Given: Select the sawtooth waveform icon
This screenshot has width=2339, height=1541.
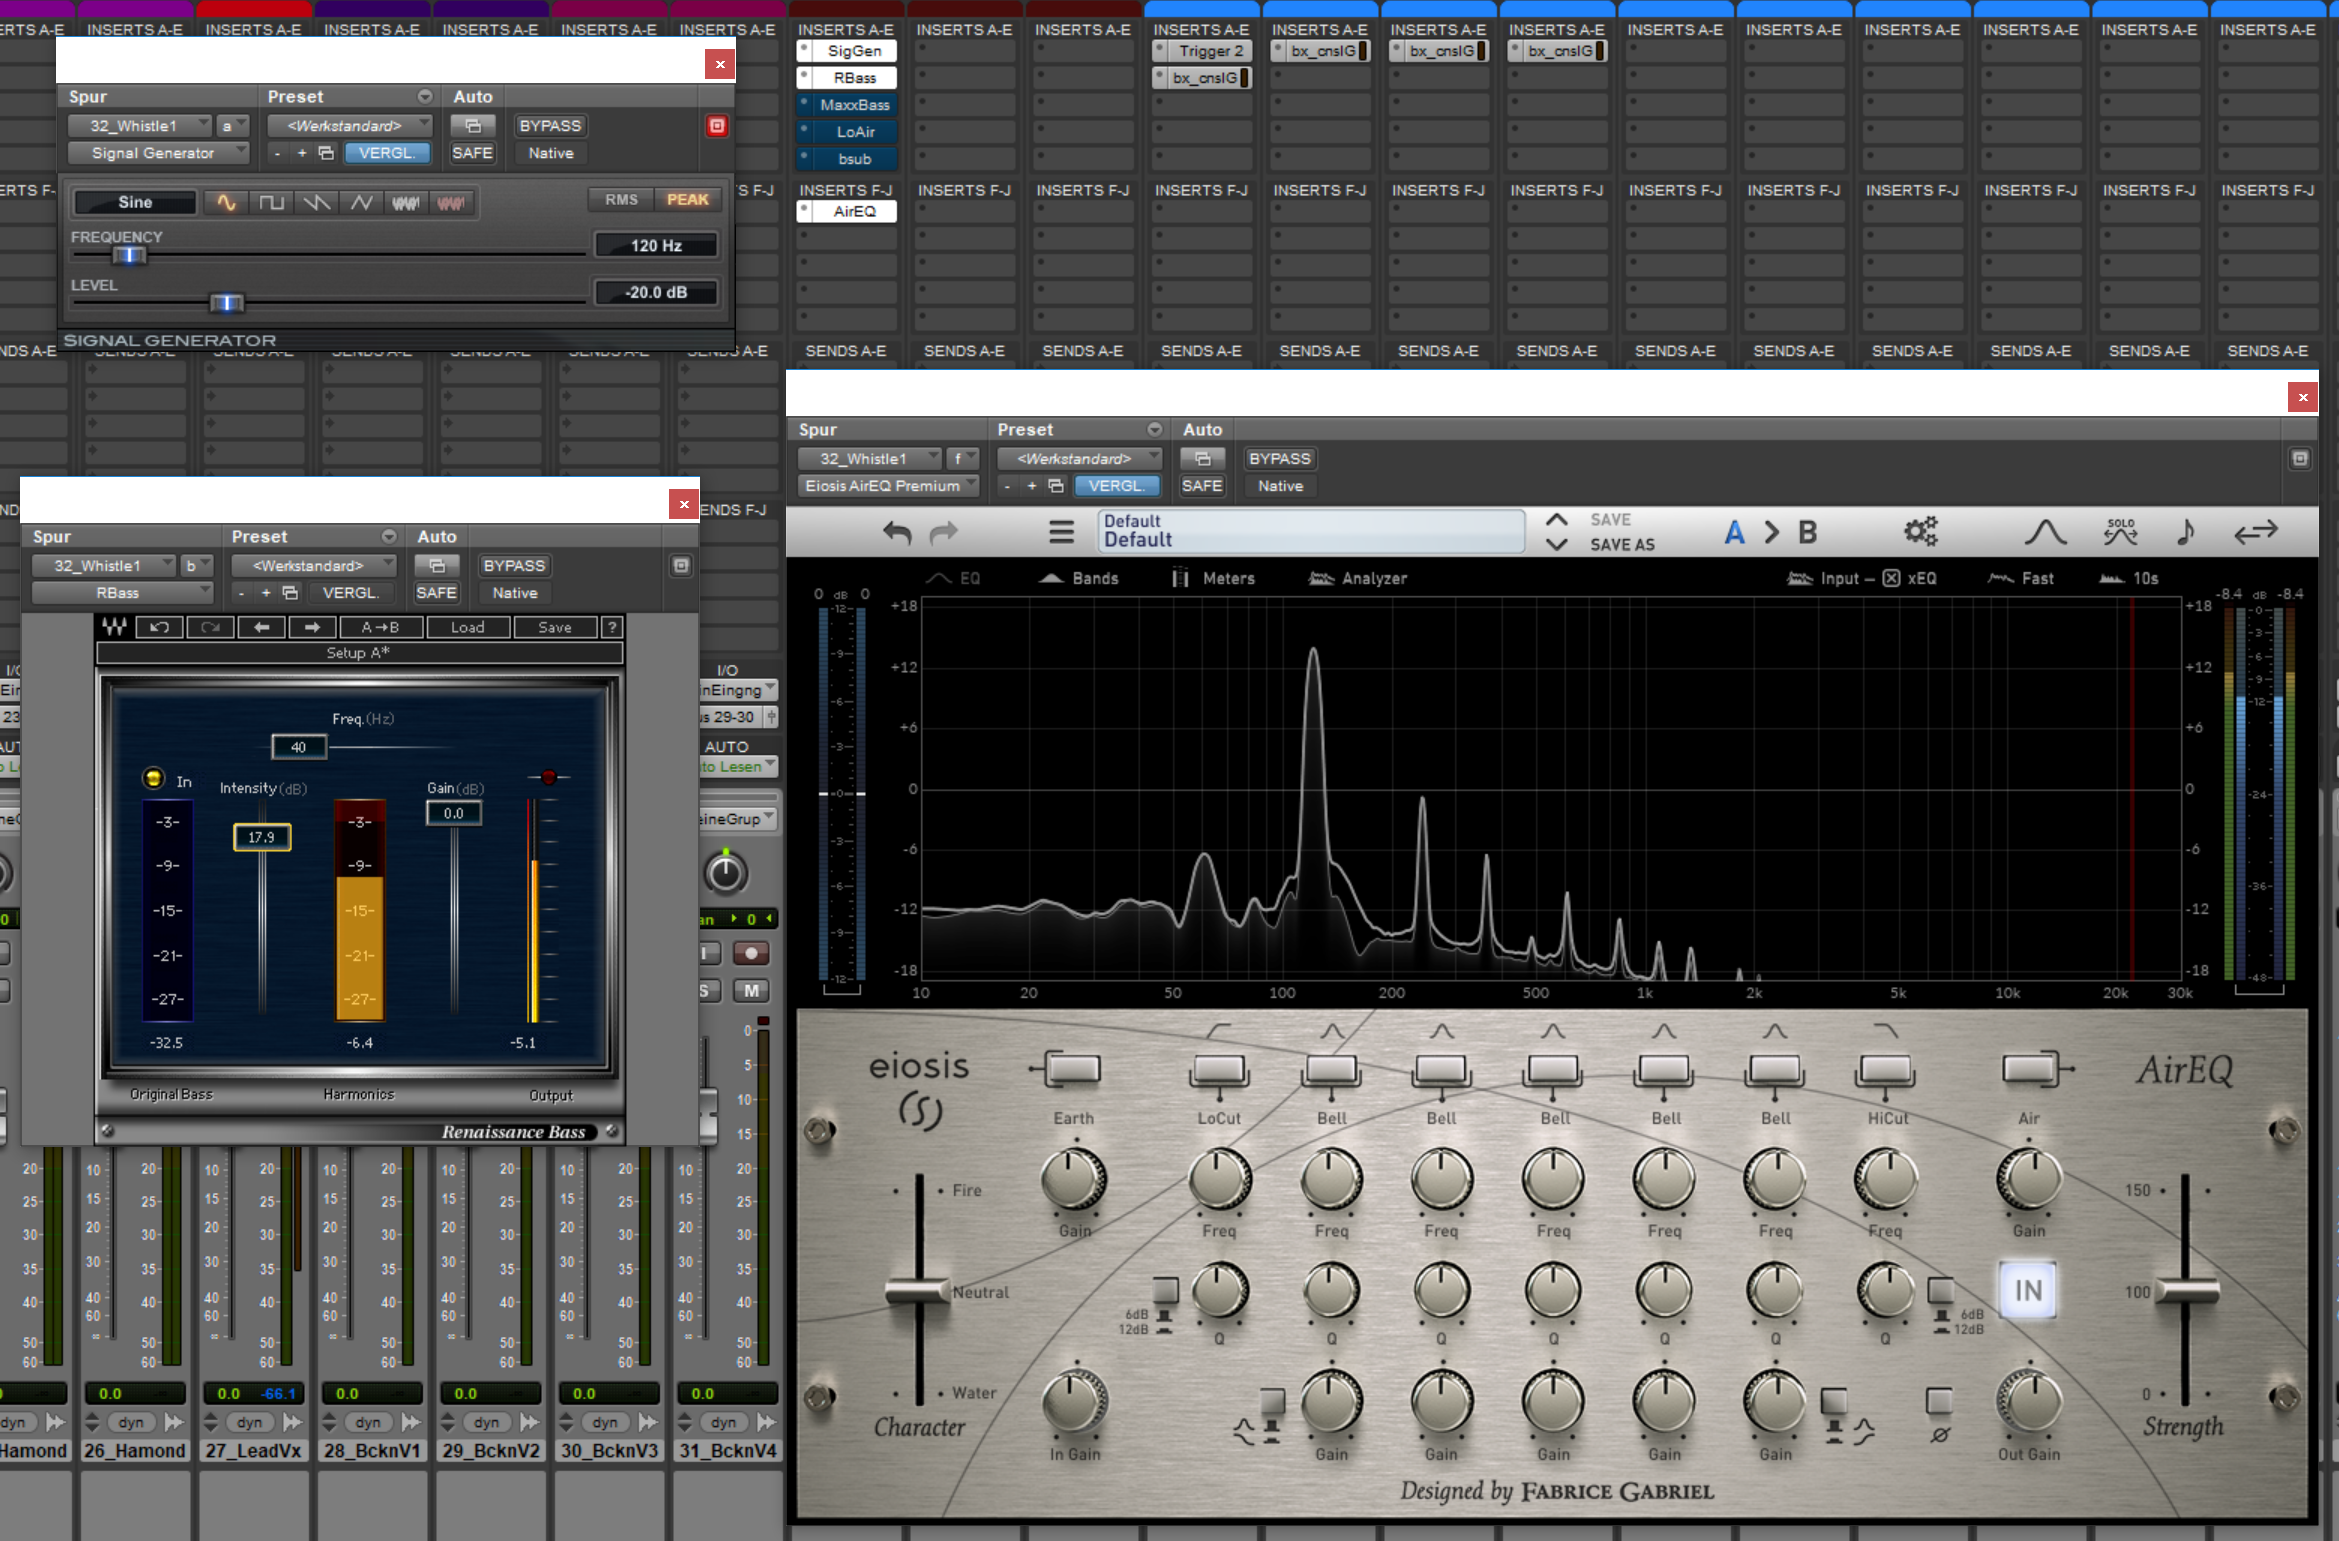Looking at the screenshot, I should (316, 203).
